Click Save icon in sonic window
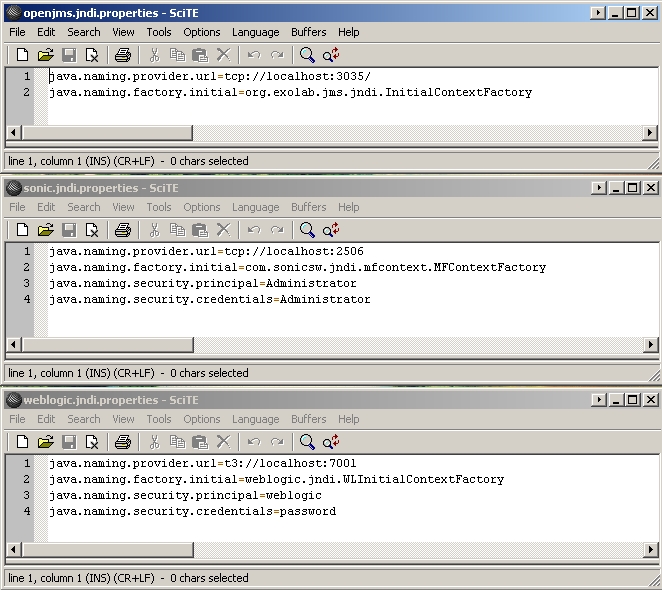Screen dimensions: 662x590 tap(69, 230)
